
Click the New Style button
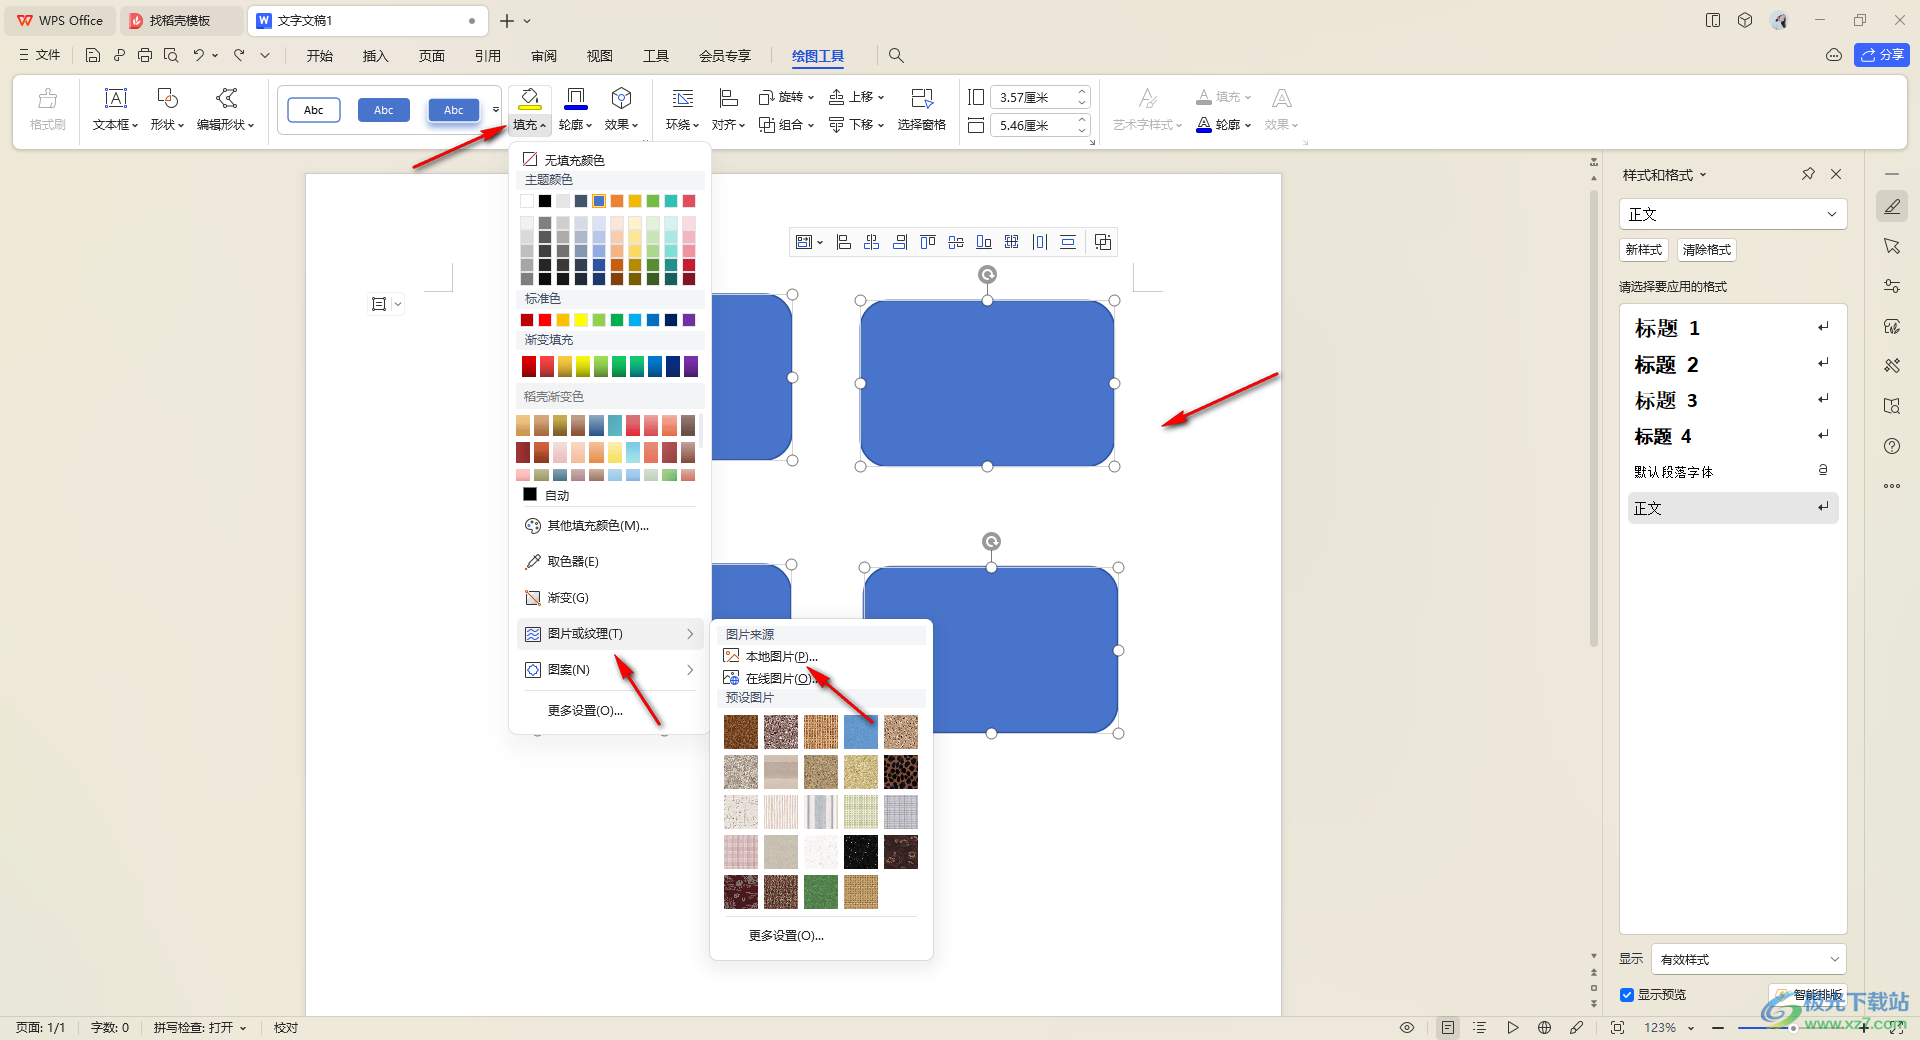coord(1644,250)
